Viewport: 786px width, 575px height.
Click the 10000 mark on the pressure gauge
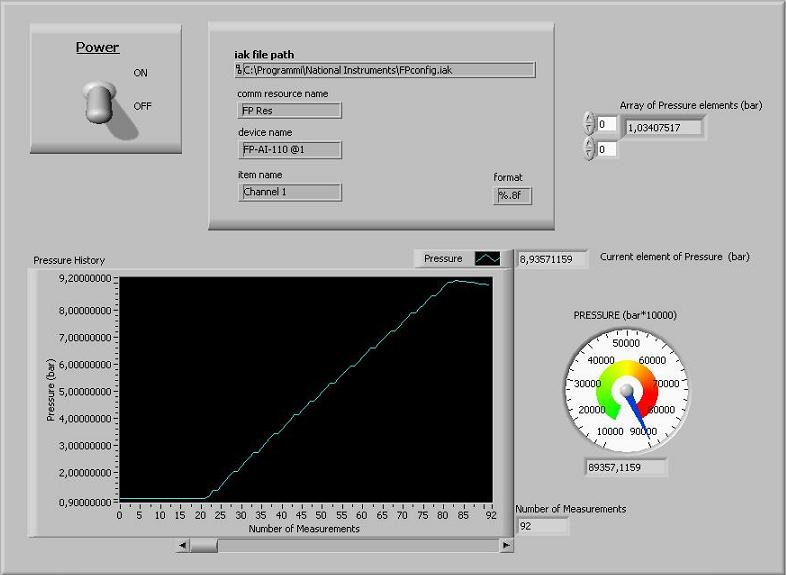pos(610,431)
